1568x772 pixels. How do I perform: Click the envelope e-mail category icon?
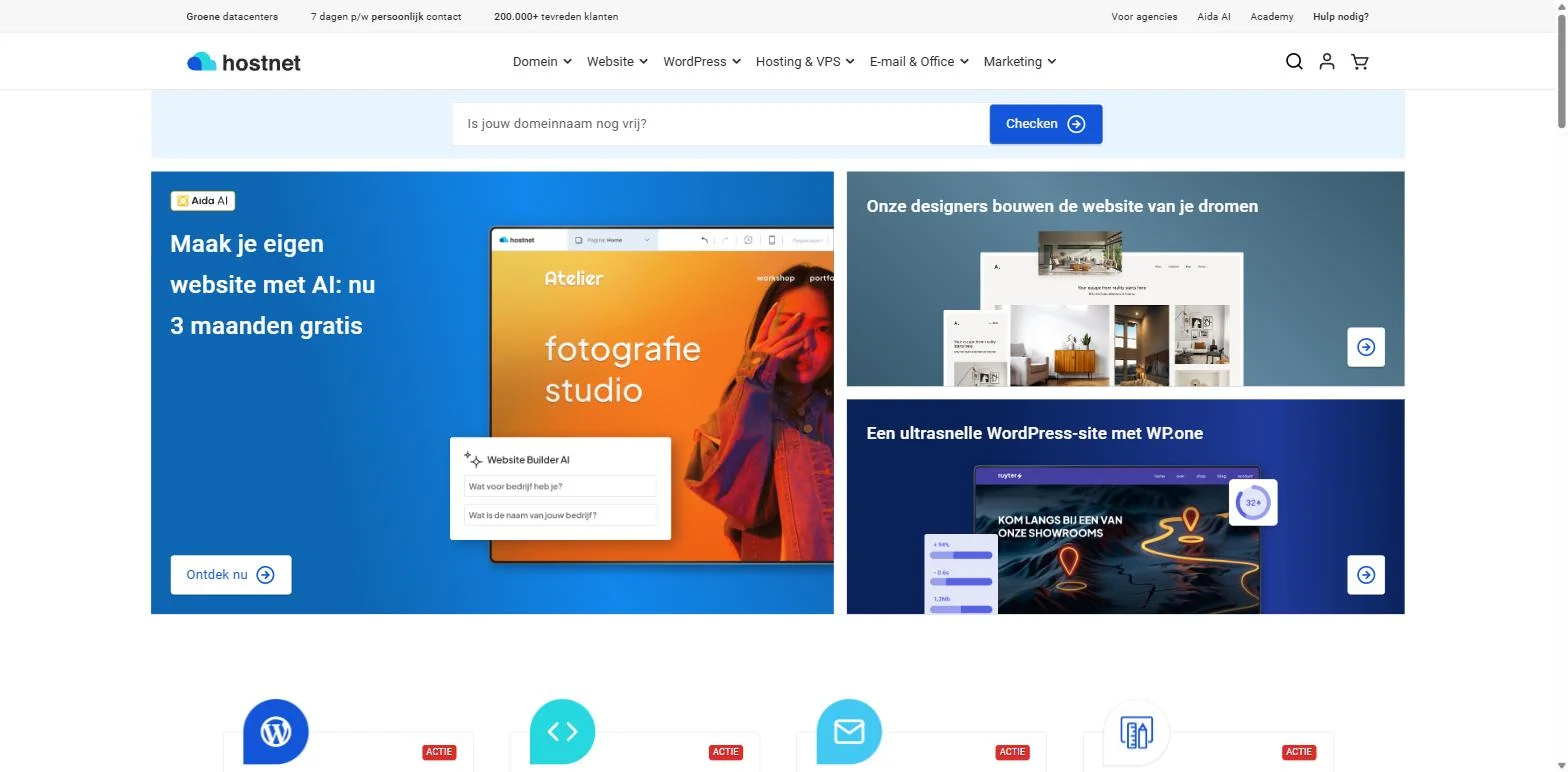[x=849, y=732]
